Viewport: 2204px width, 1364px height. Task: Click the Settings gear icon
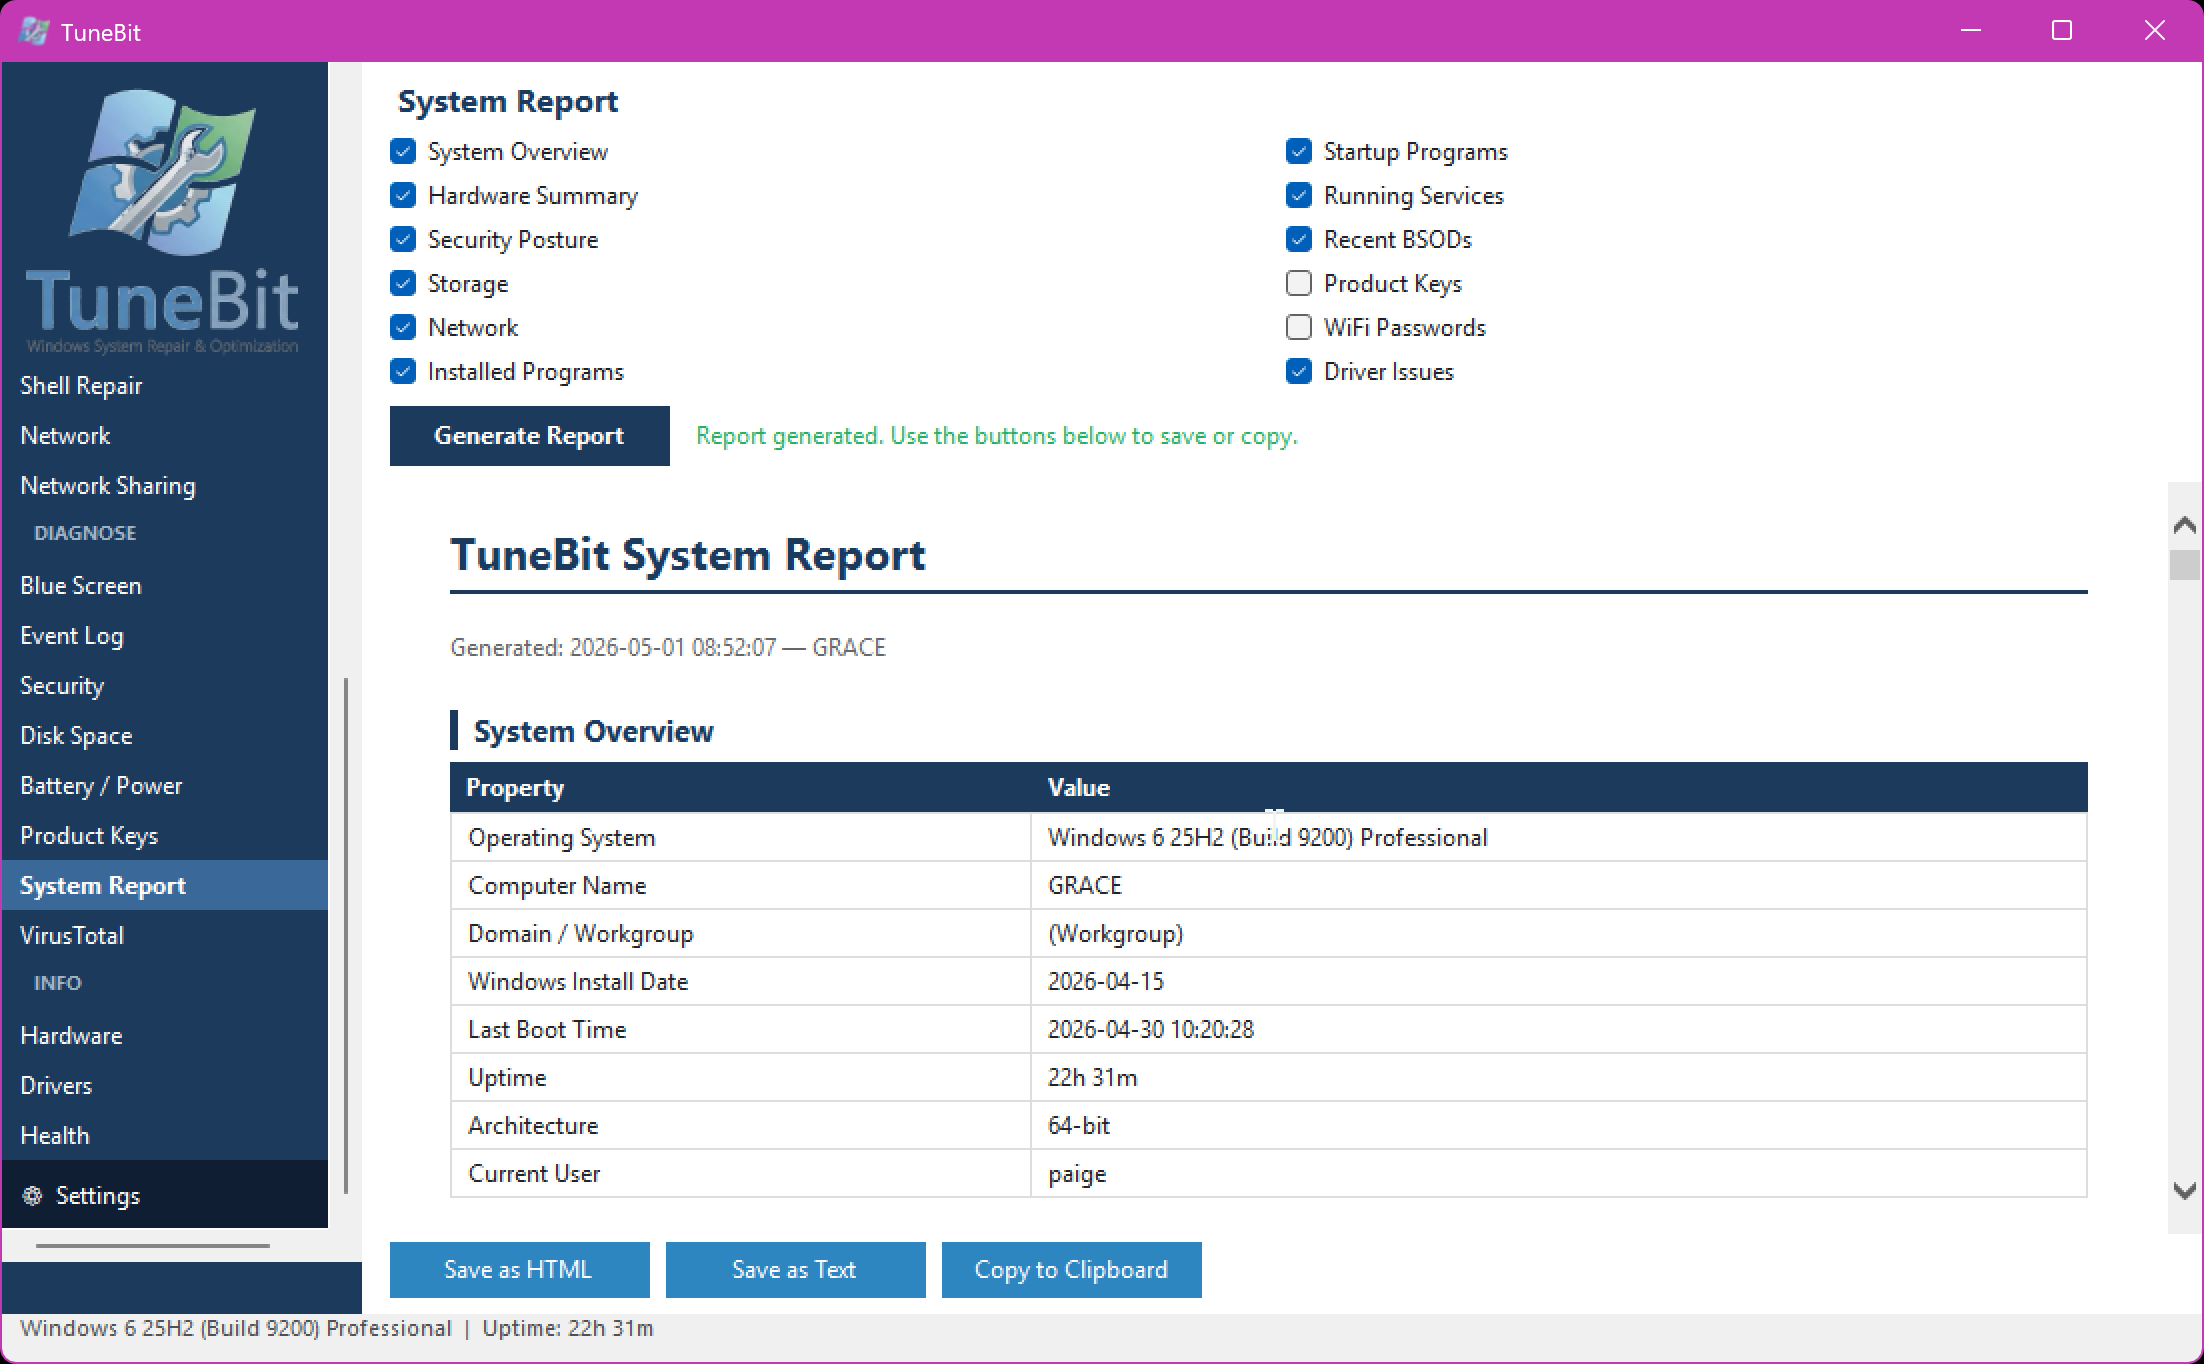pyautogui.click(x=33, y=1195)
